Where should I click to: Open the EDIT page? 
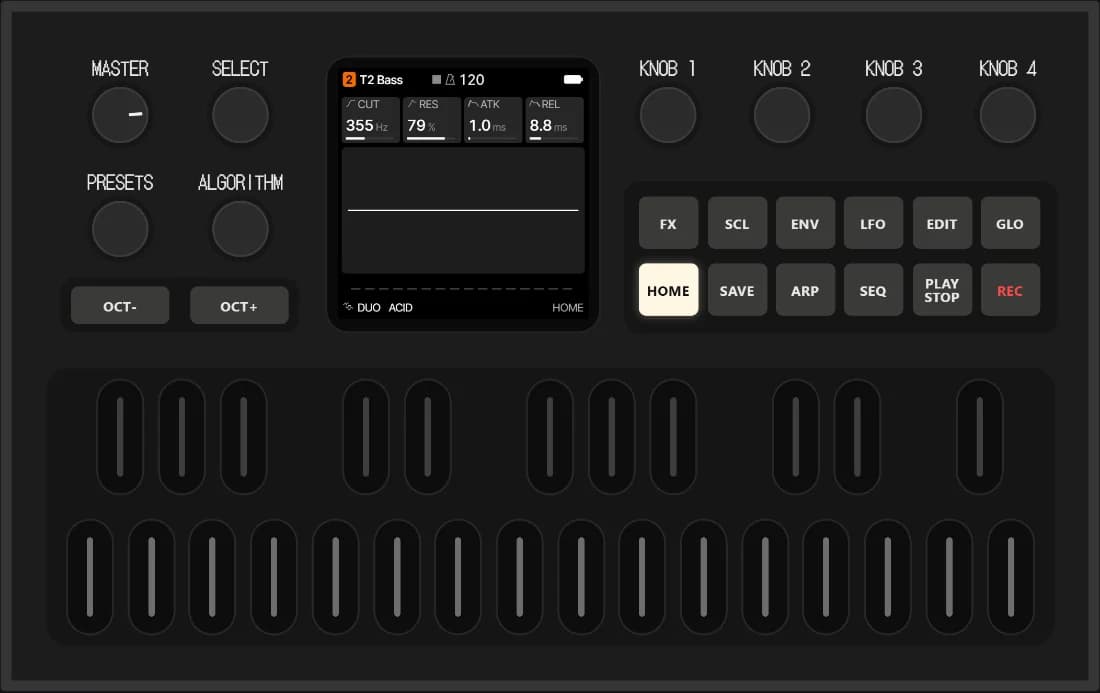[x=941, y=223]
